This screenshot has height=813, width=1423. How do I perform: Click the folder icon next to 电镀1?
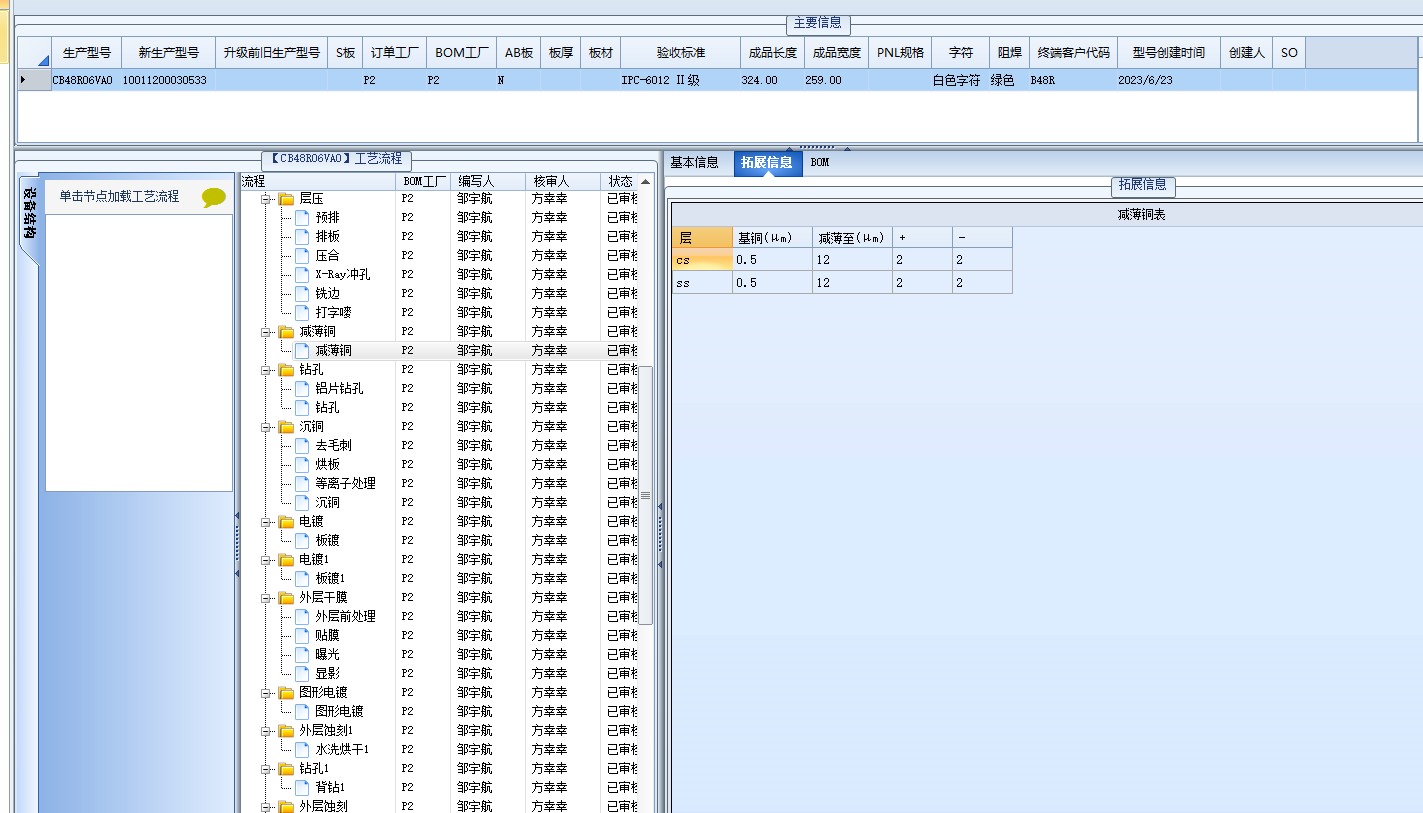(287, 560)
